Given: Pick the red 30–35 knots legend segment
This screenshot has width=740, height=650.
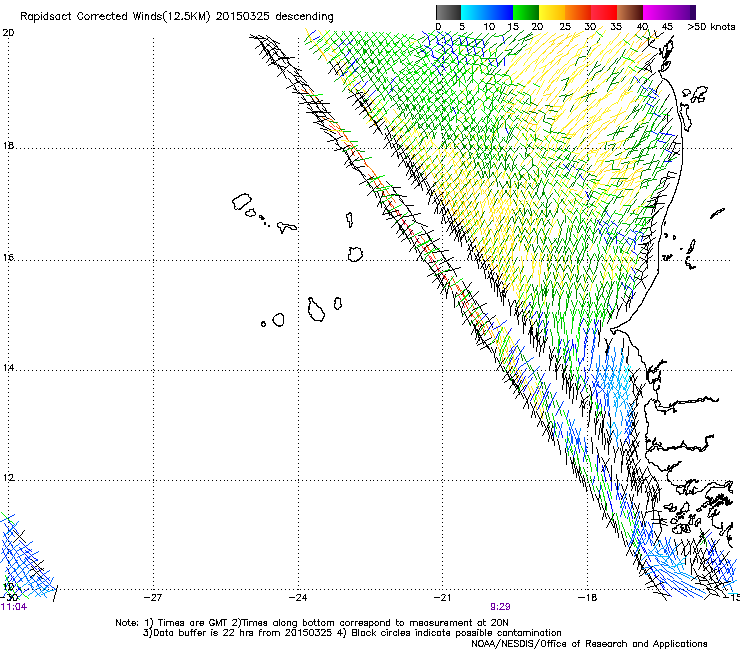Looking at the screenshot, I should [604, 12].
